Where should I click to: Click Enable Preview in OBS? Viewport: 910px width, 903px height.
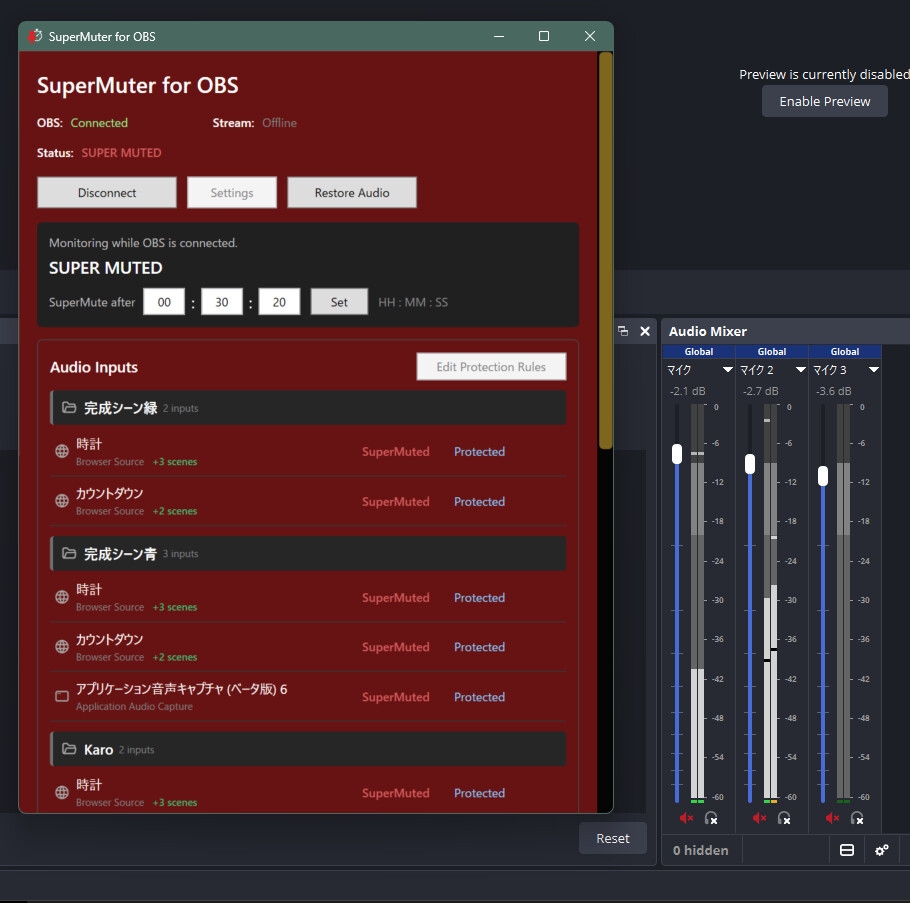(x=825, y=102)
